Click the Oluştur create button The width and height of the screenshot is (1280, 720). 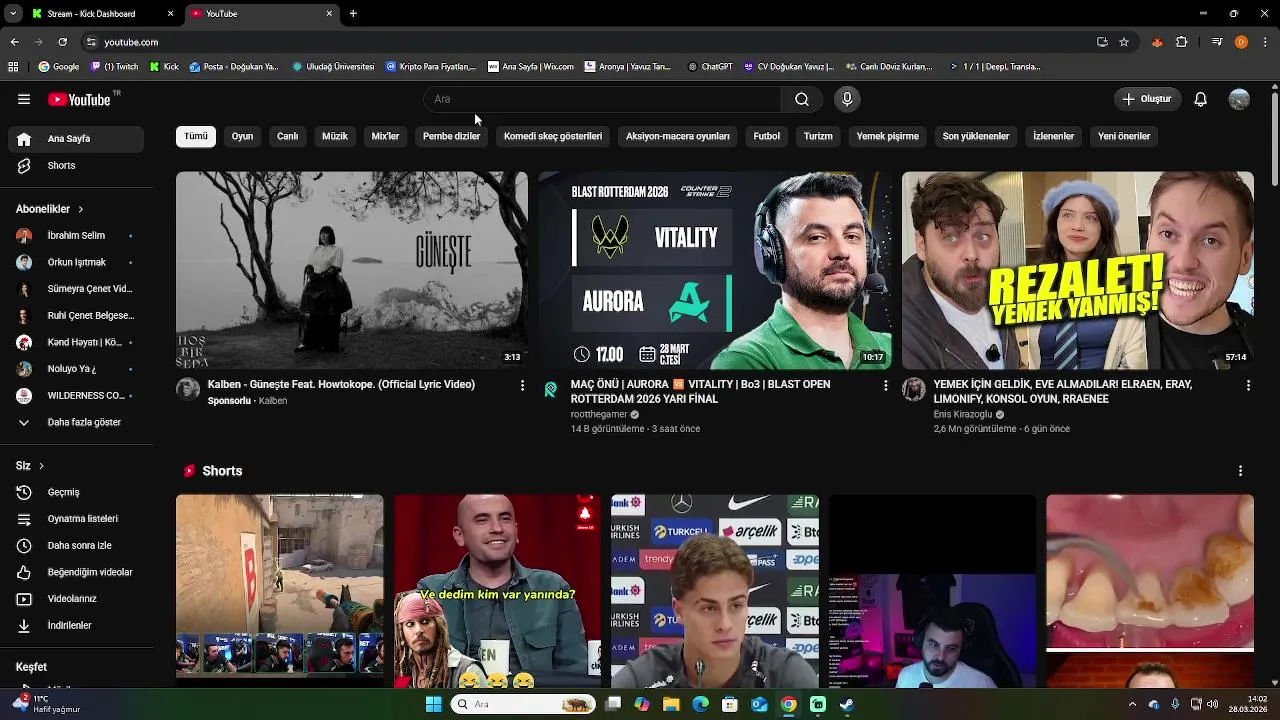(x=1148, y=99)
